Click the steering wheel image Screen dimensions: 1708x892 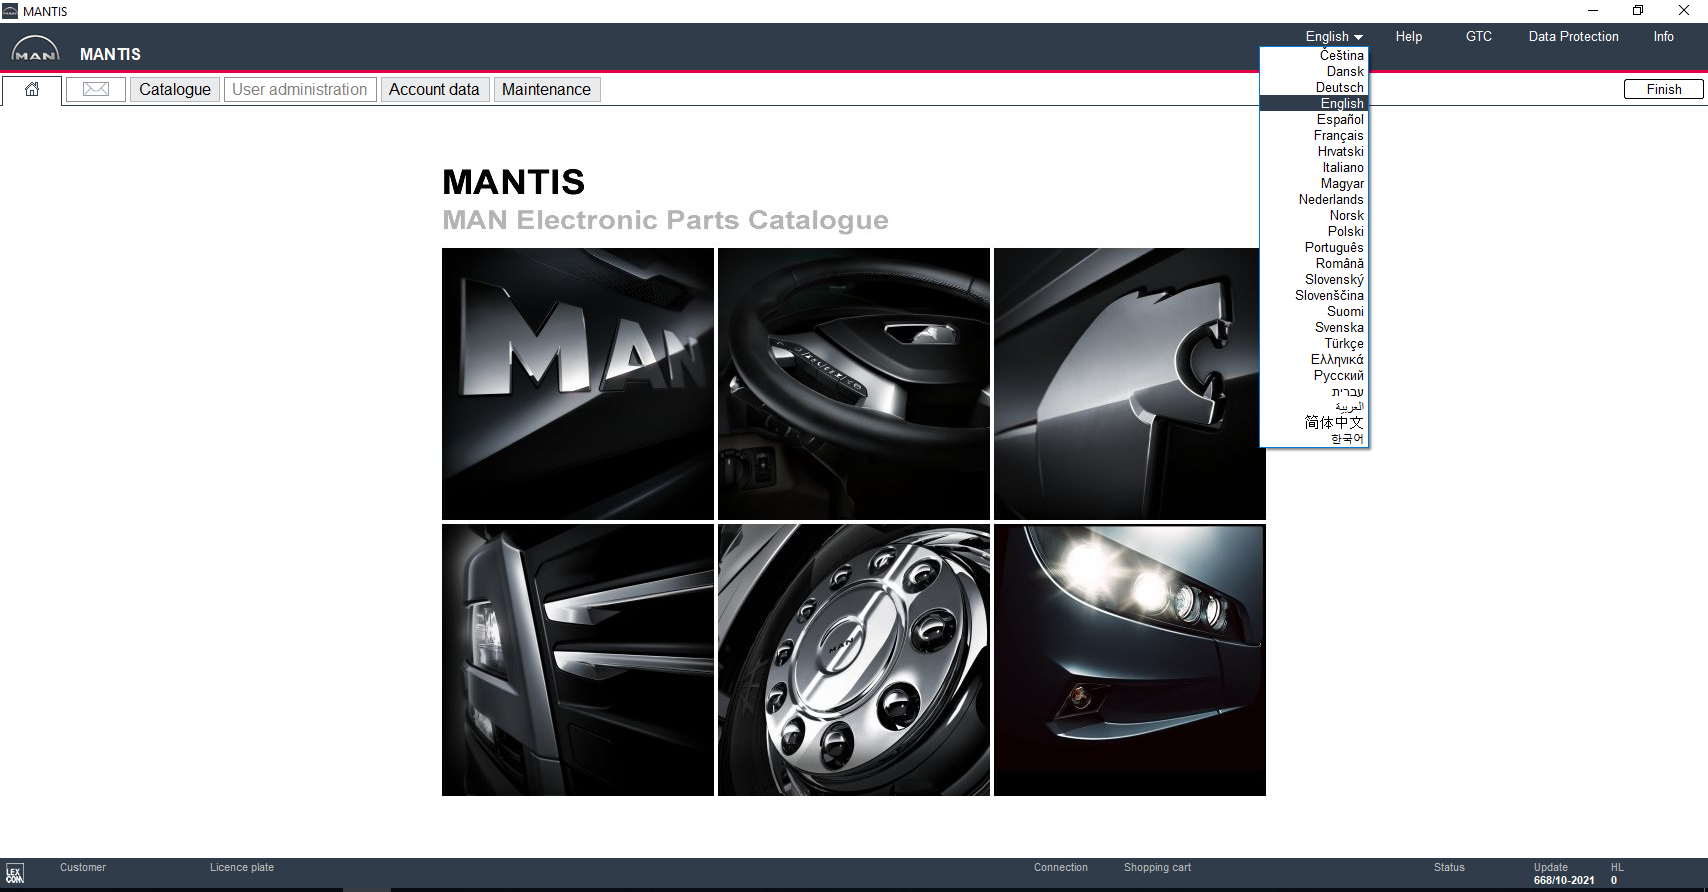[x=854, y=384]
